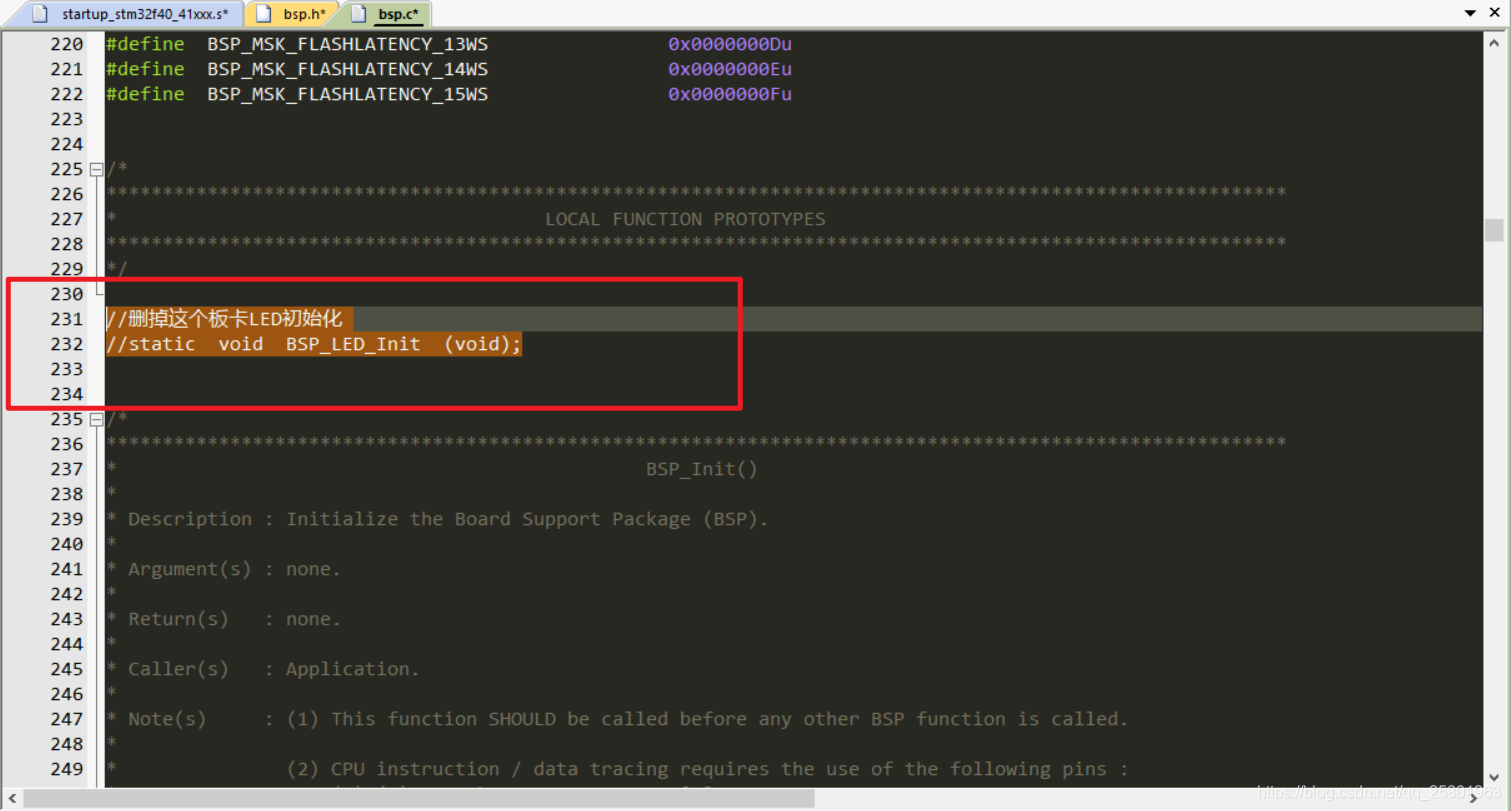1511x811 pixels.
Task: Click the file icon on the bsp.c* tab
Action: 359,14
